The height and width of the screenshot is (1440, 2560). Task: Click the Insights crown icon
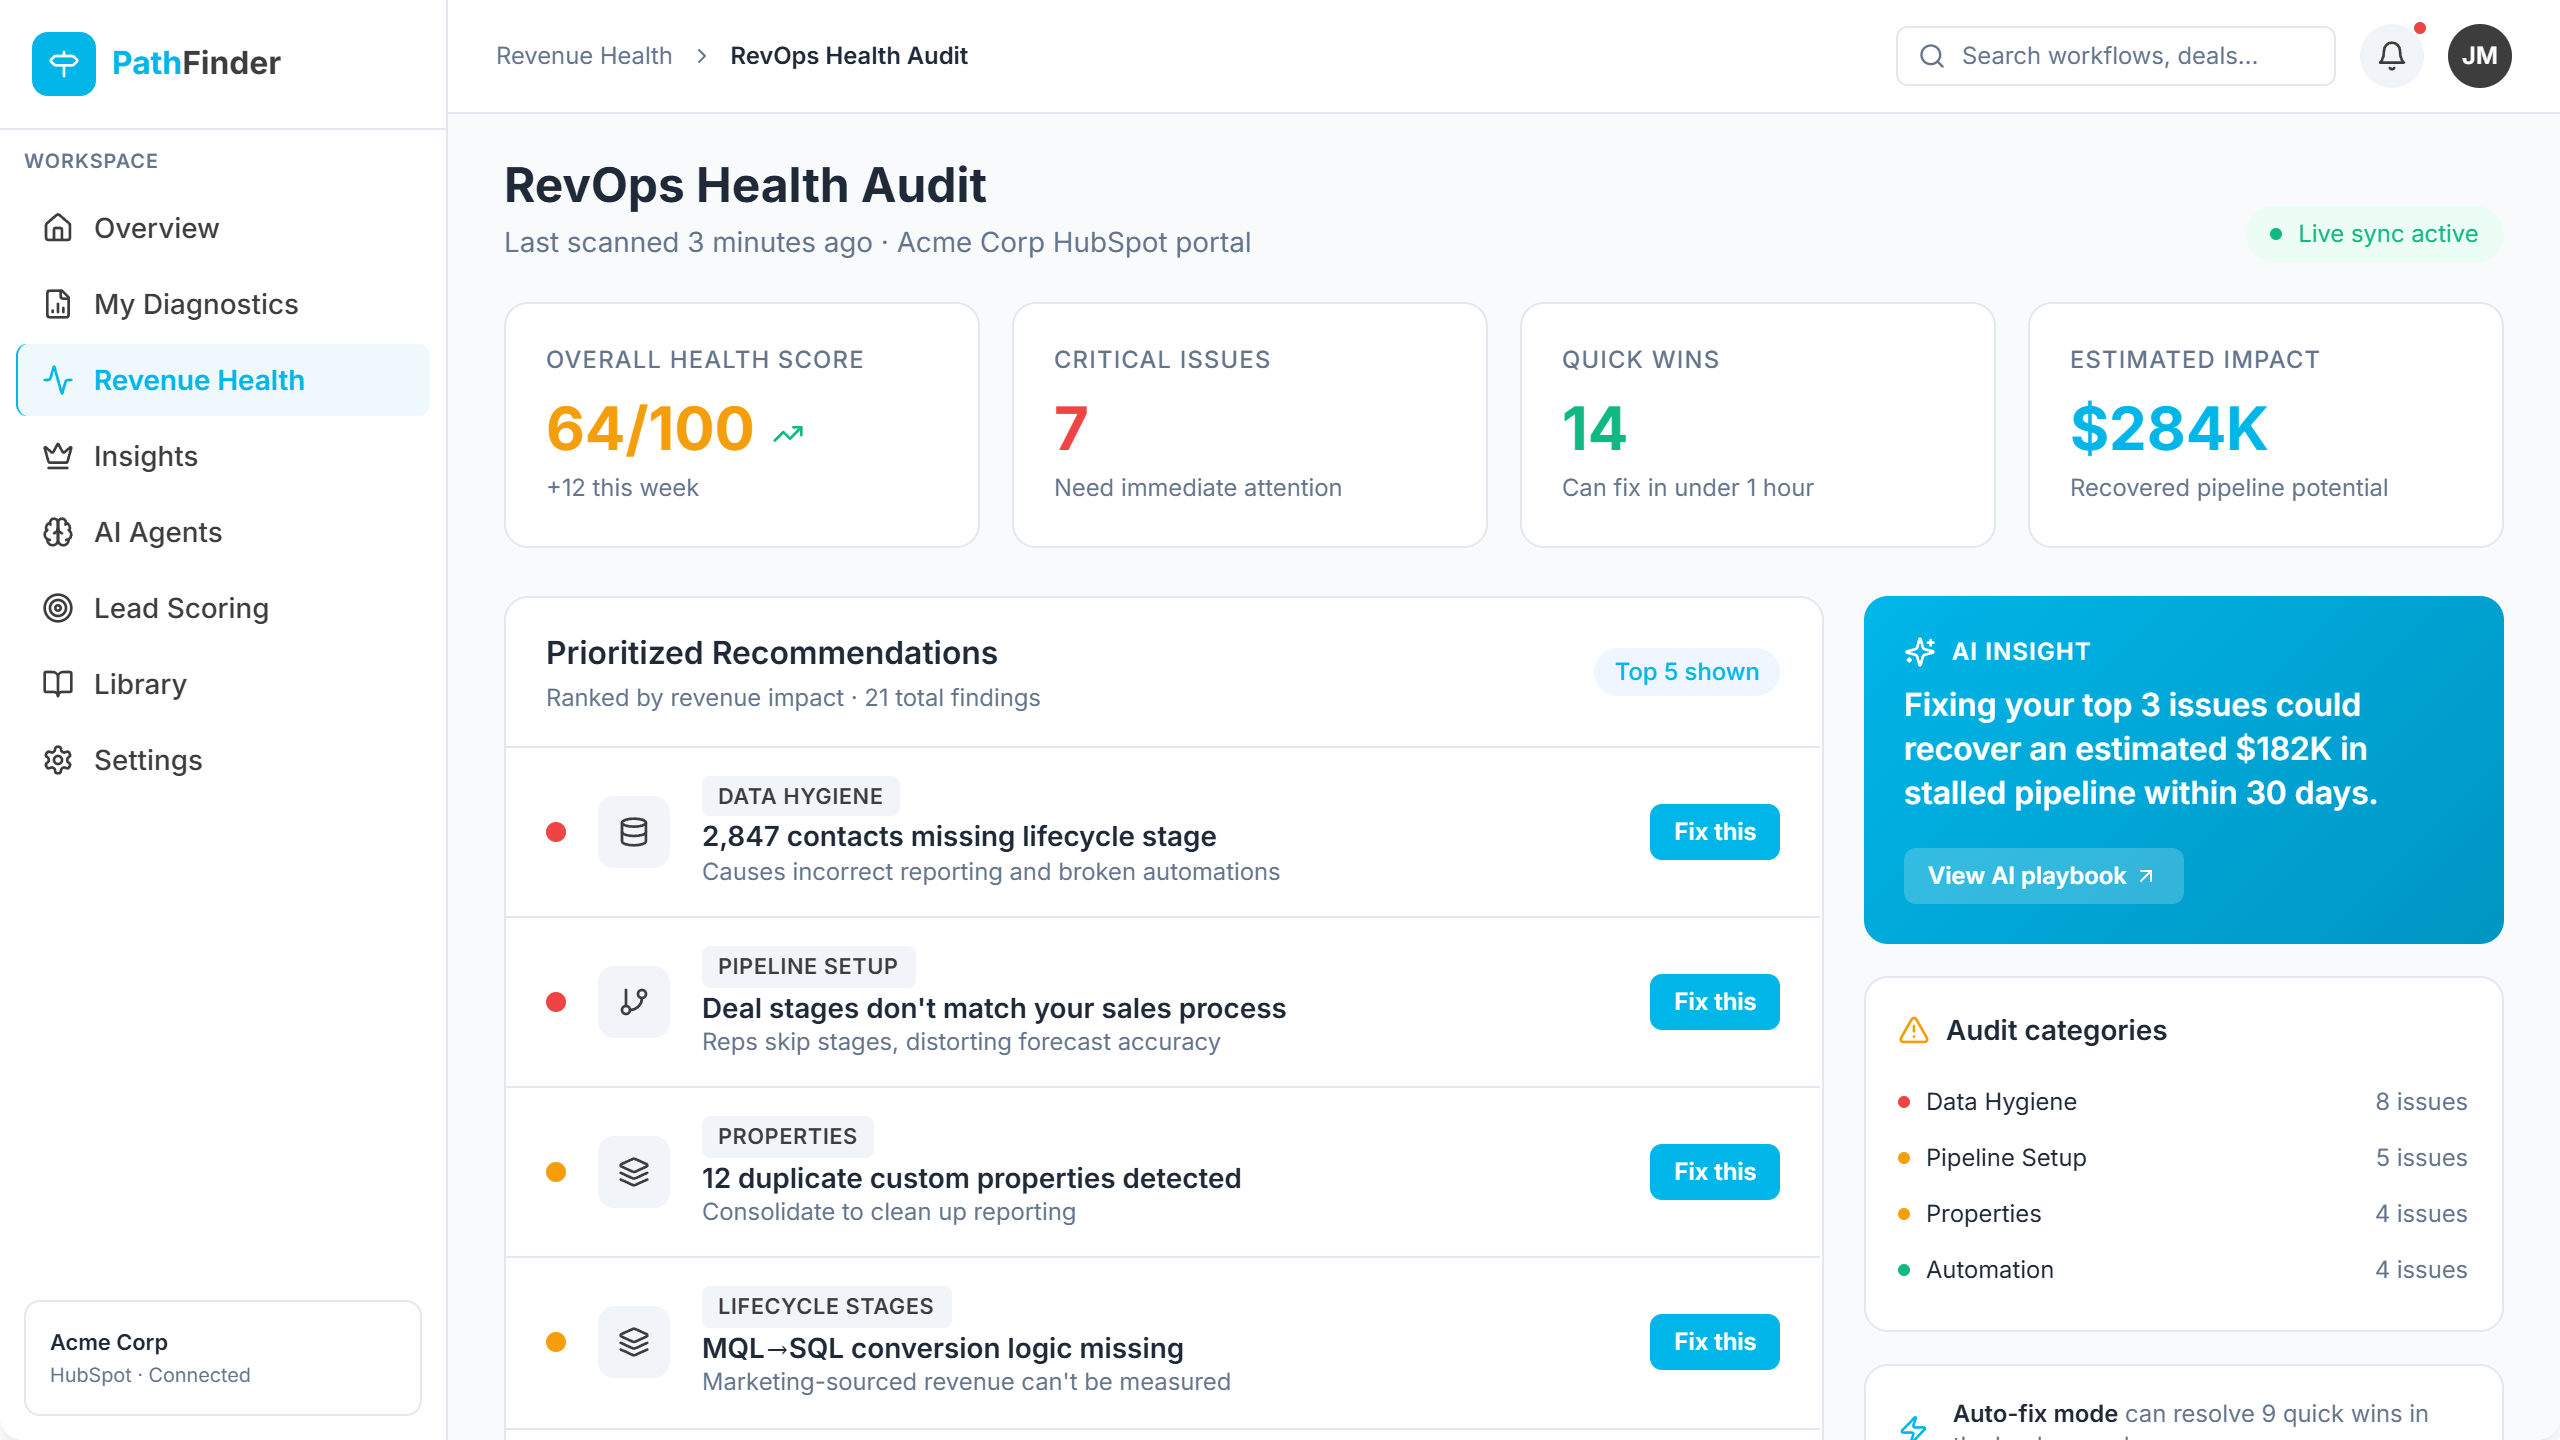58,456
